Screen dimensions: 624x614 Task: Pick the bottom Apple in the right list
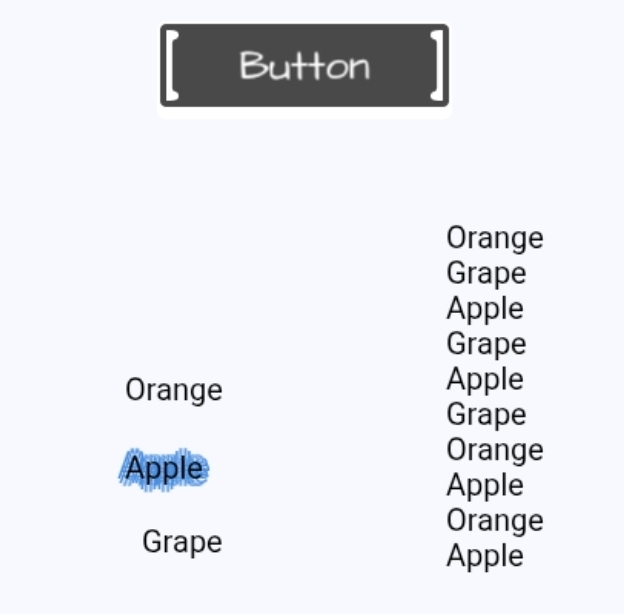pyautogui.click(x=485, y=555)
